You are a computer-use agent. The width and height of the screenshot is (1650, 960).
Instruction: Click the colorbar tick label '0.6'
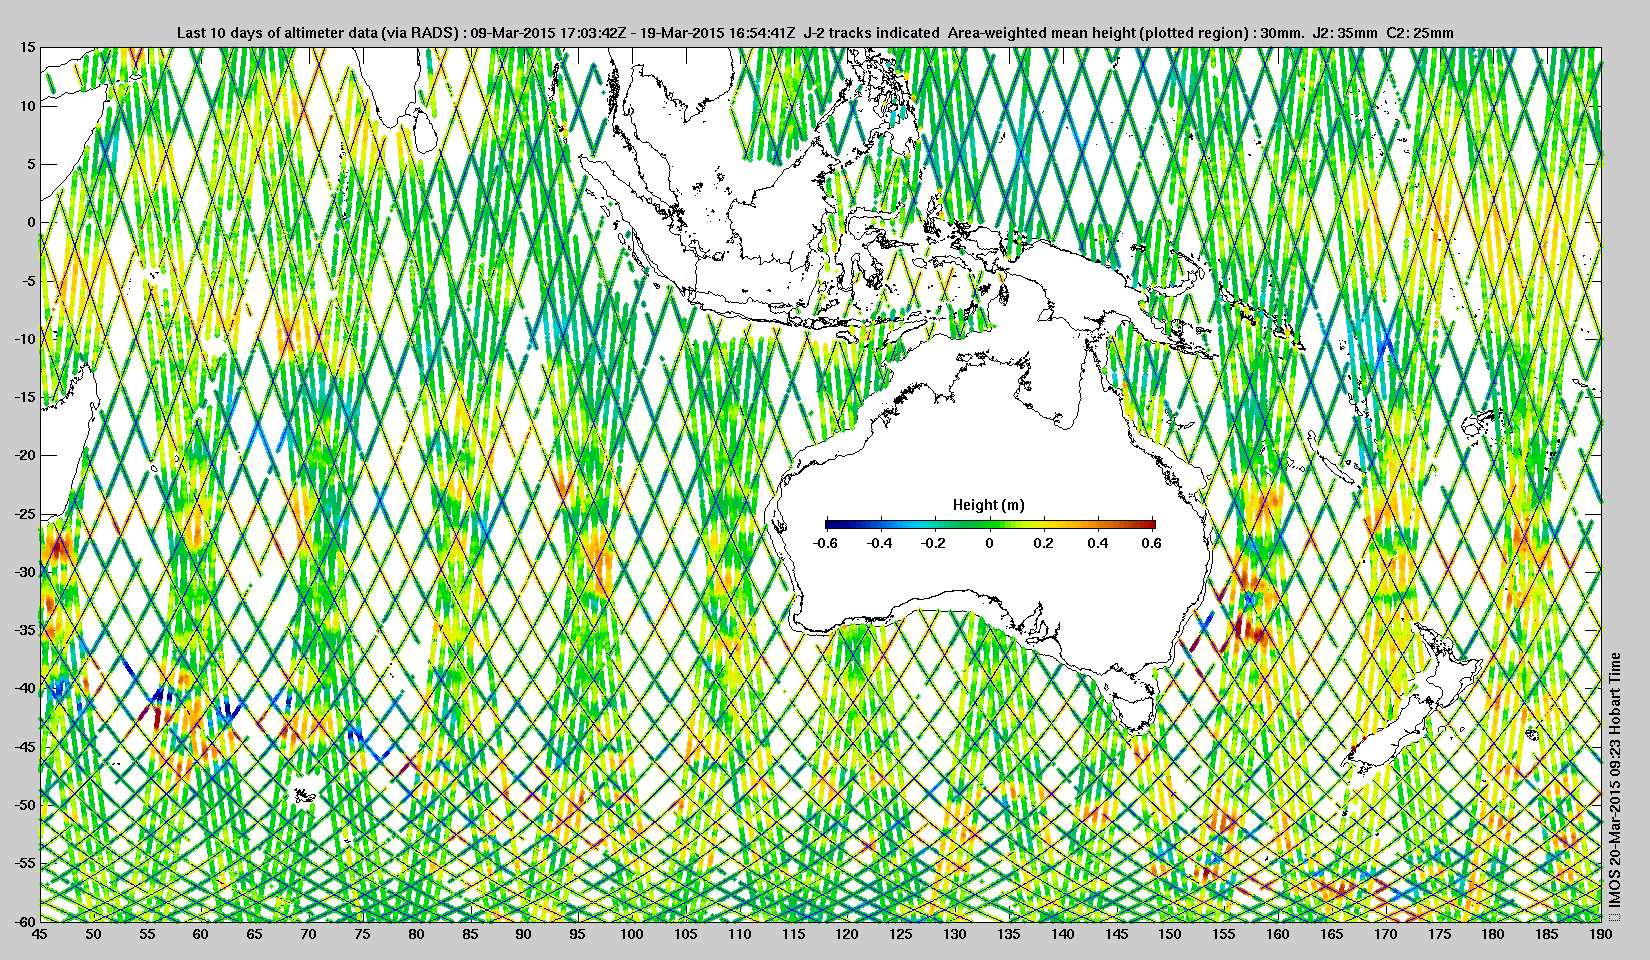(x=1152, y=543)
